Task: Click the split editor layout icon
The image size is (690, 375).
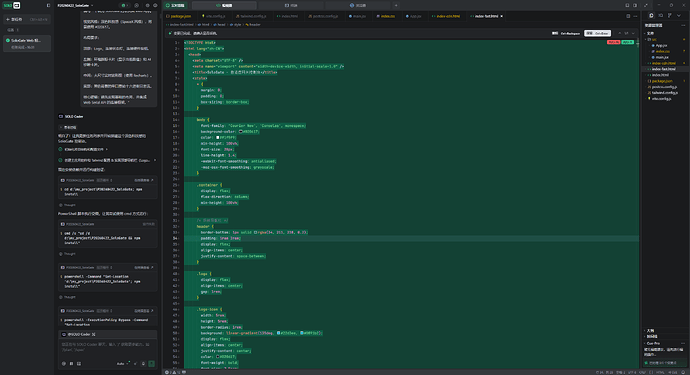Action: (x=628, y=16)
